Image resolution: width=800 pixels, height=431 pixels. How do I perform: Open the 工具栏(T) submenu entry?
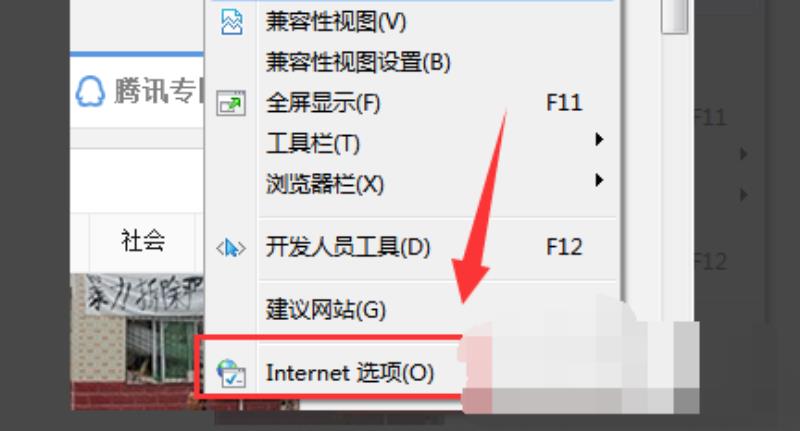click(x=313, y=143)
